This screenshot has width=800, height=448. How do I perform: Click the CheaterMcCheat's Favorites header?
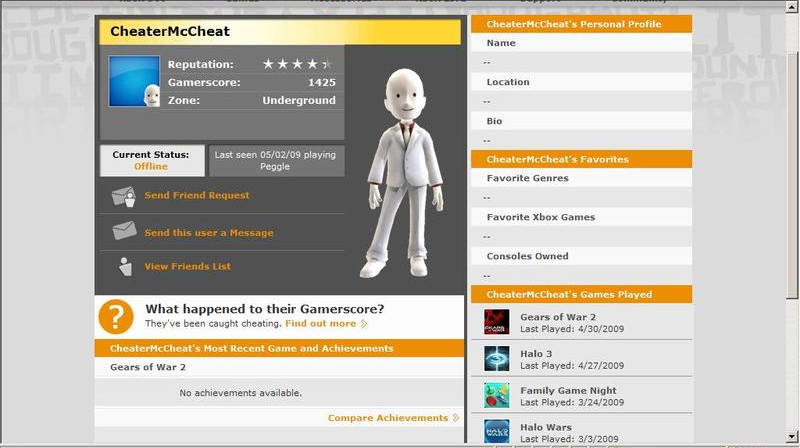point(581,159)
